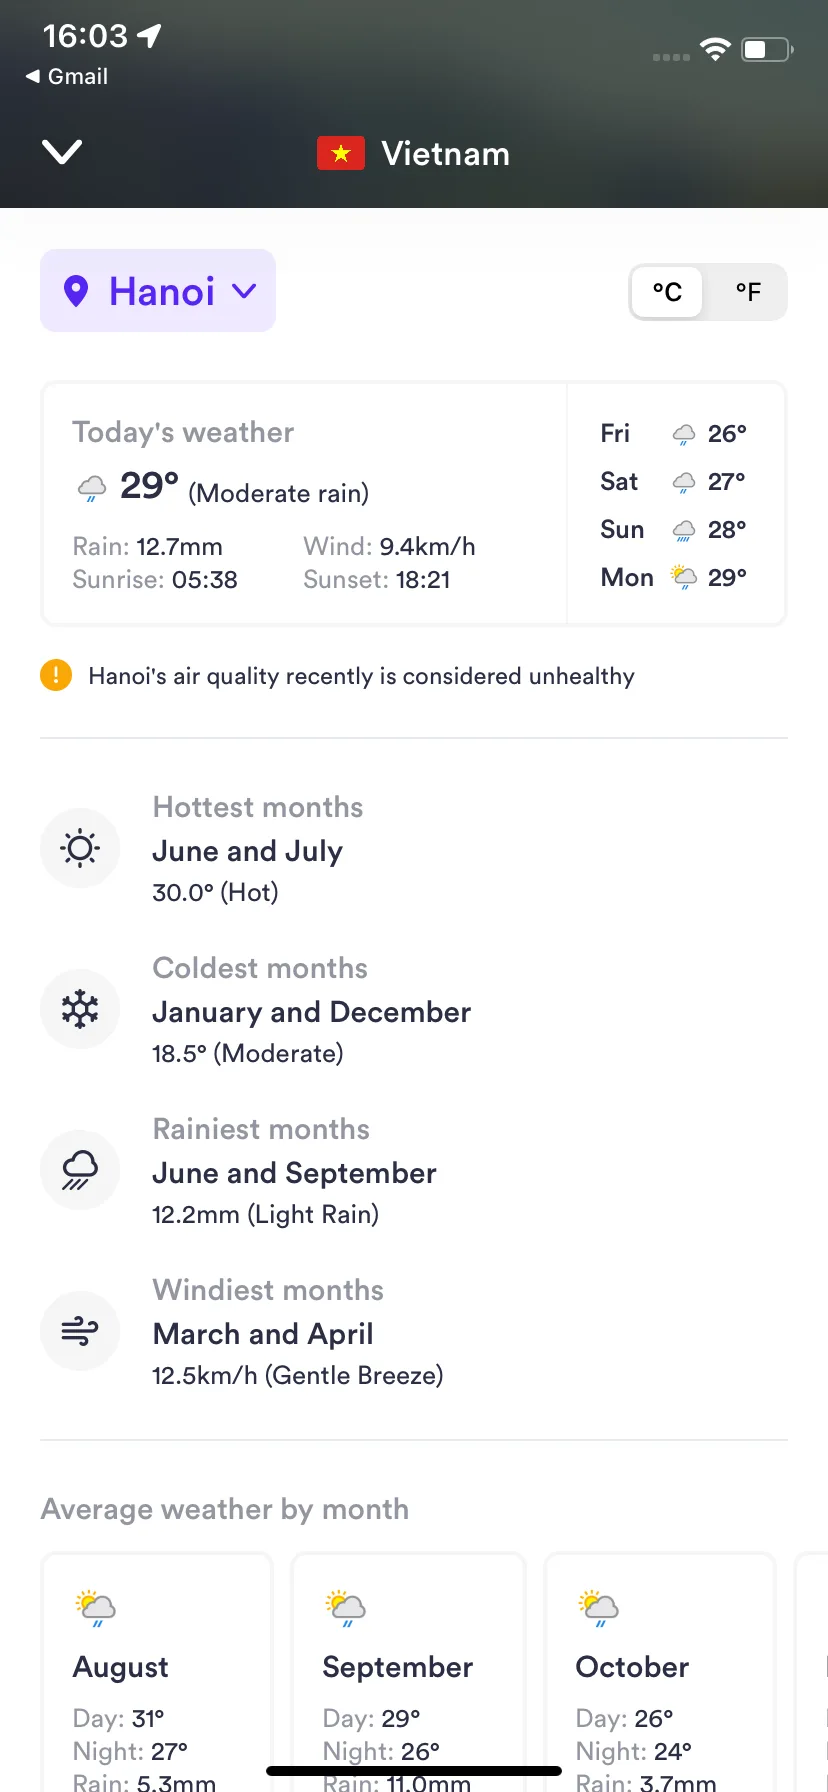This screenshot has width=828, height=1792.
Task: Tap today's moderate rain cloud icon
Action: pyautogui.click(x=92, y=489)
